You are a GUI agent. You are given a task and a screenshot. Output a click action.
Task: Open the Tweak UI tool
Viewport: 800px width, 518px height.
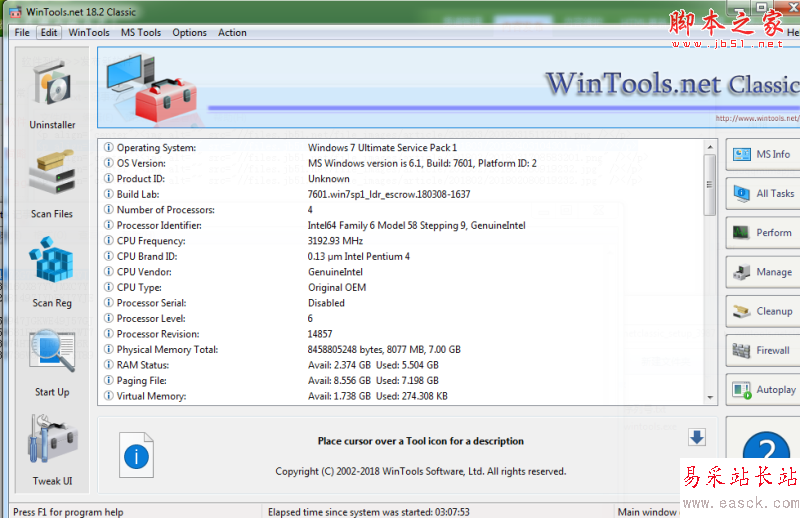(52, 450)
